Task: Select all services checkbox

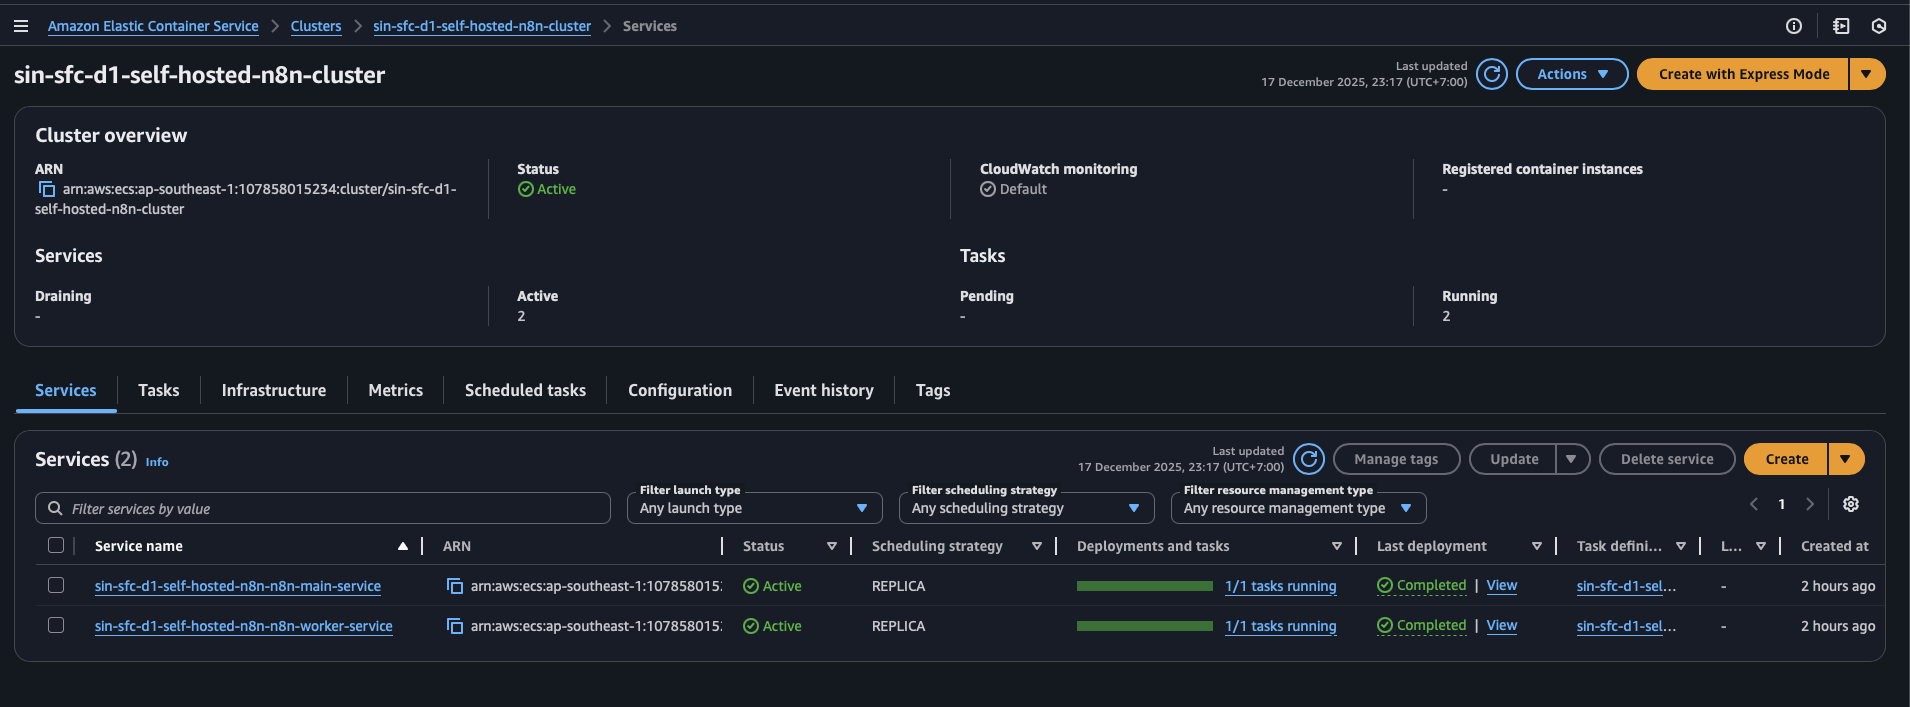Action: coord(56,545)
